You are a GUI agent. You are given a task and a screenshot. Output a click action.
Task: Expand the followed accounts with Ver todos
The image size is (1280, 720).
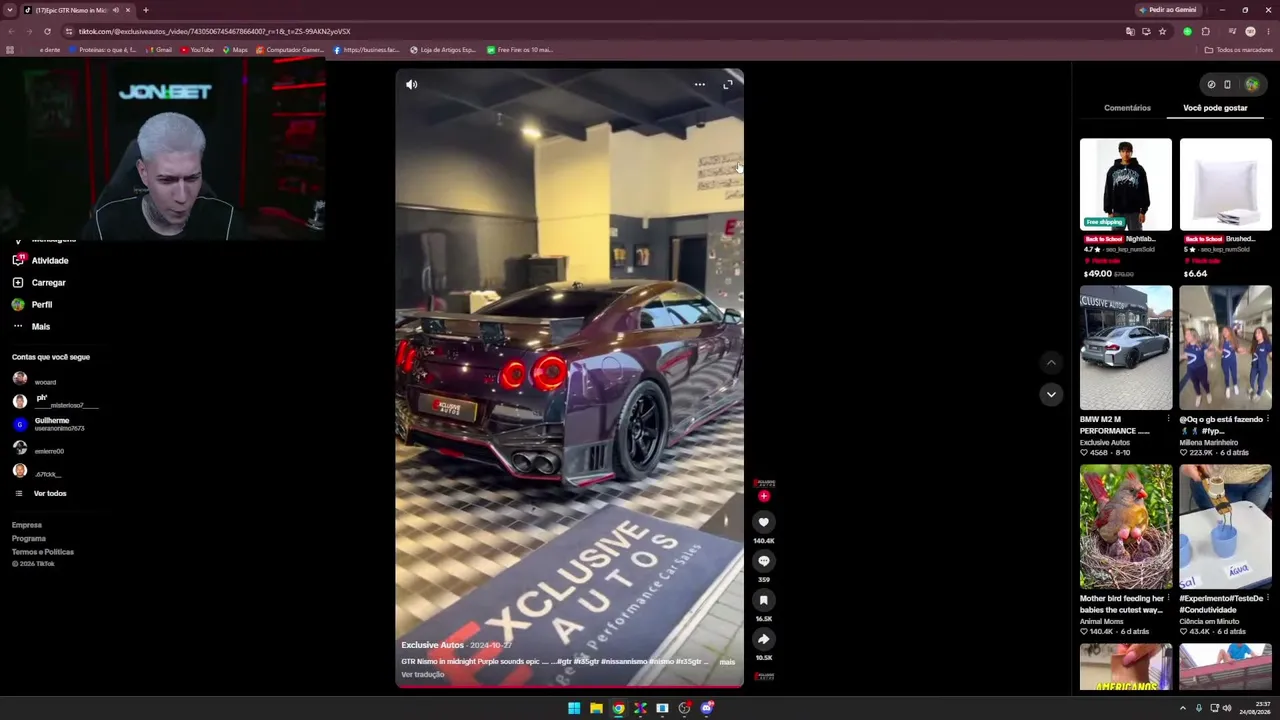[40, 494]
